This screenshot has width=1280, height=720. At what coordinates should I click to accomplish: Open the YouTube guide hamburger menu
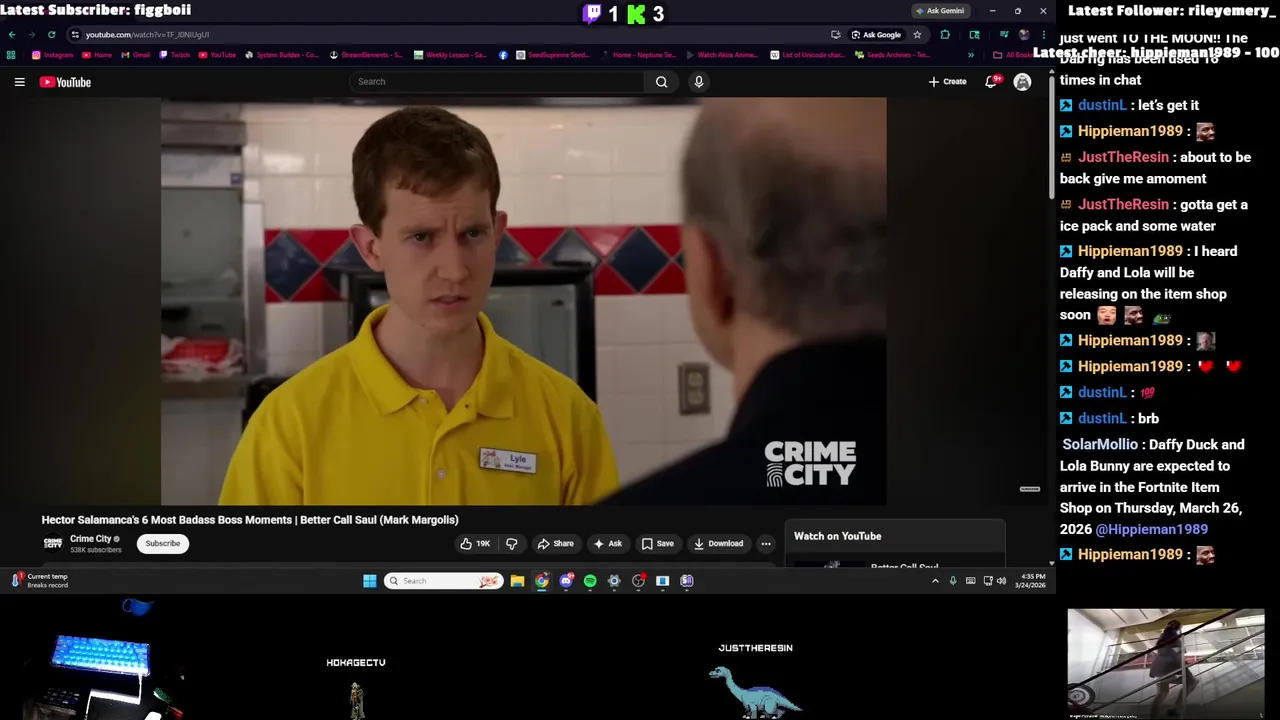coord(19,82)
